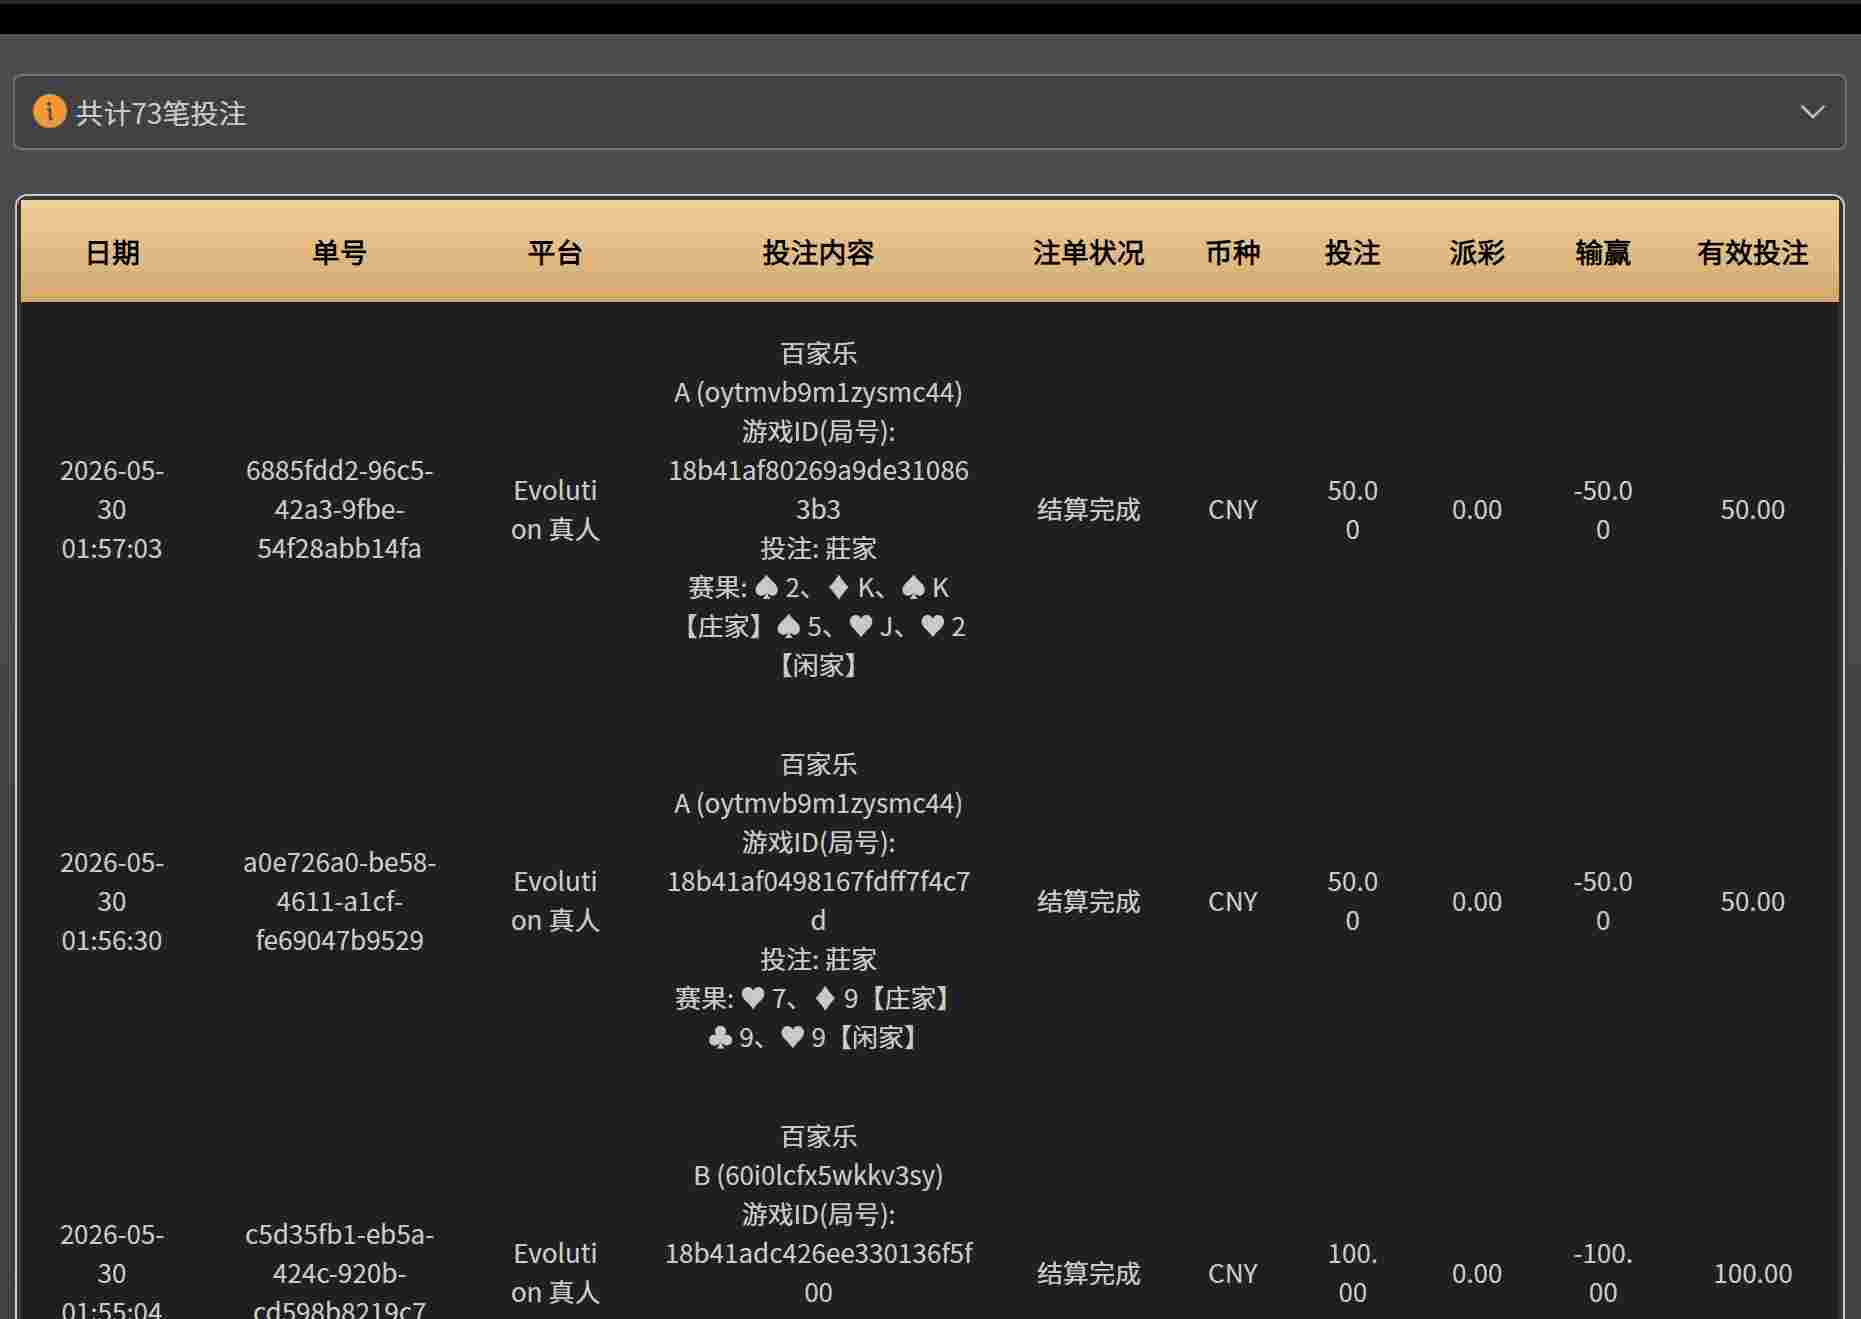Click valid bet 100.00 in 01:55:04 row
The width and height of the screenshot is (1861, 1319).
pos(1752,1273)
